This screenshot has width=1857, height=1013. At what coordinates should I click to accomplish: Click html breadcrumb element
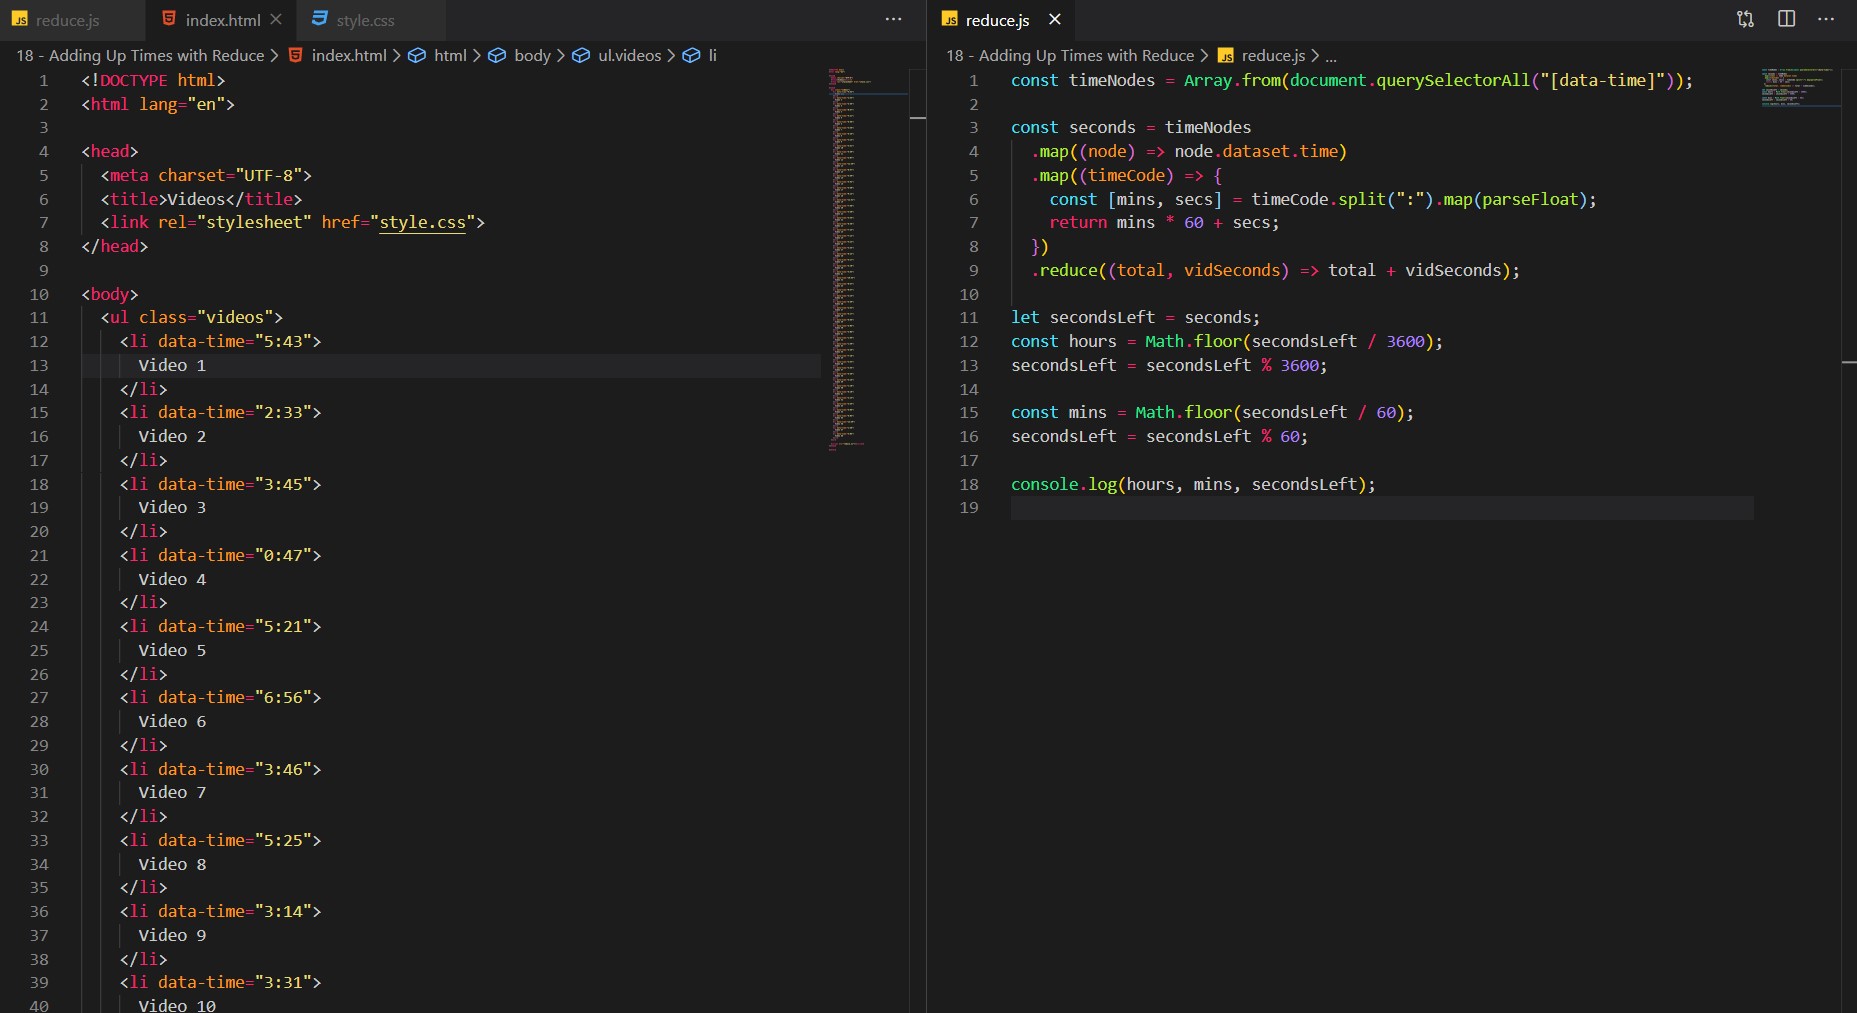click(450, 56)
